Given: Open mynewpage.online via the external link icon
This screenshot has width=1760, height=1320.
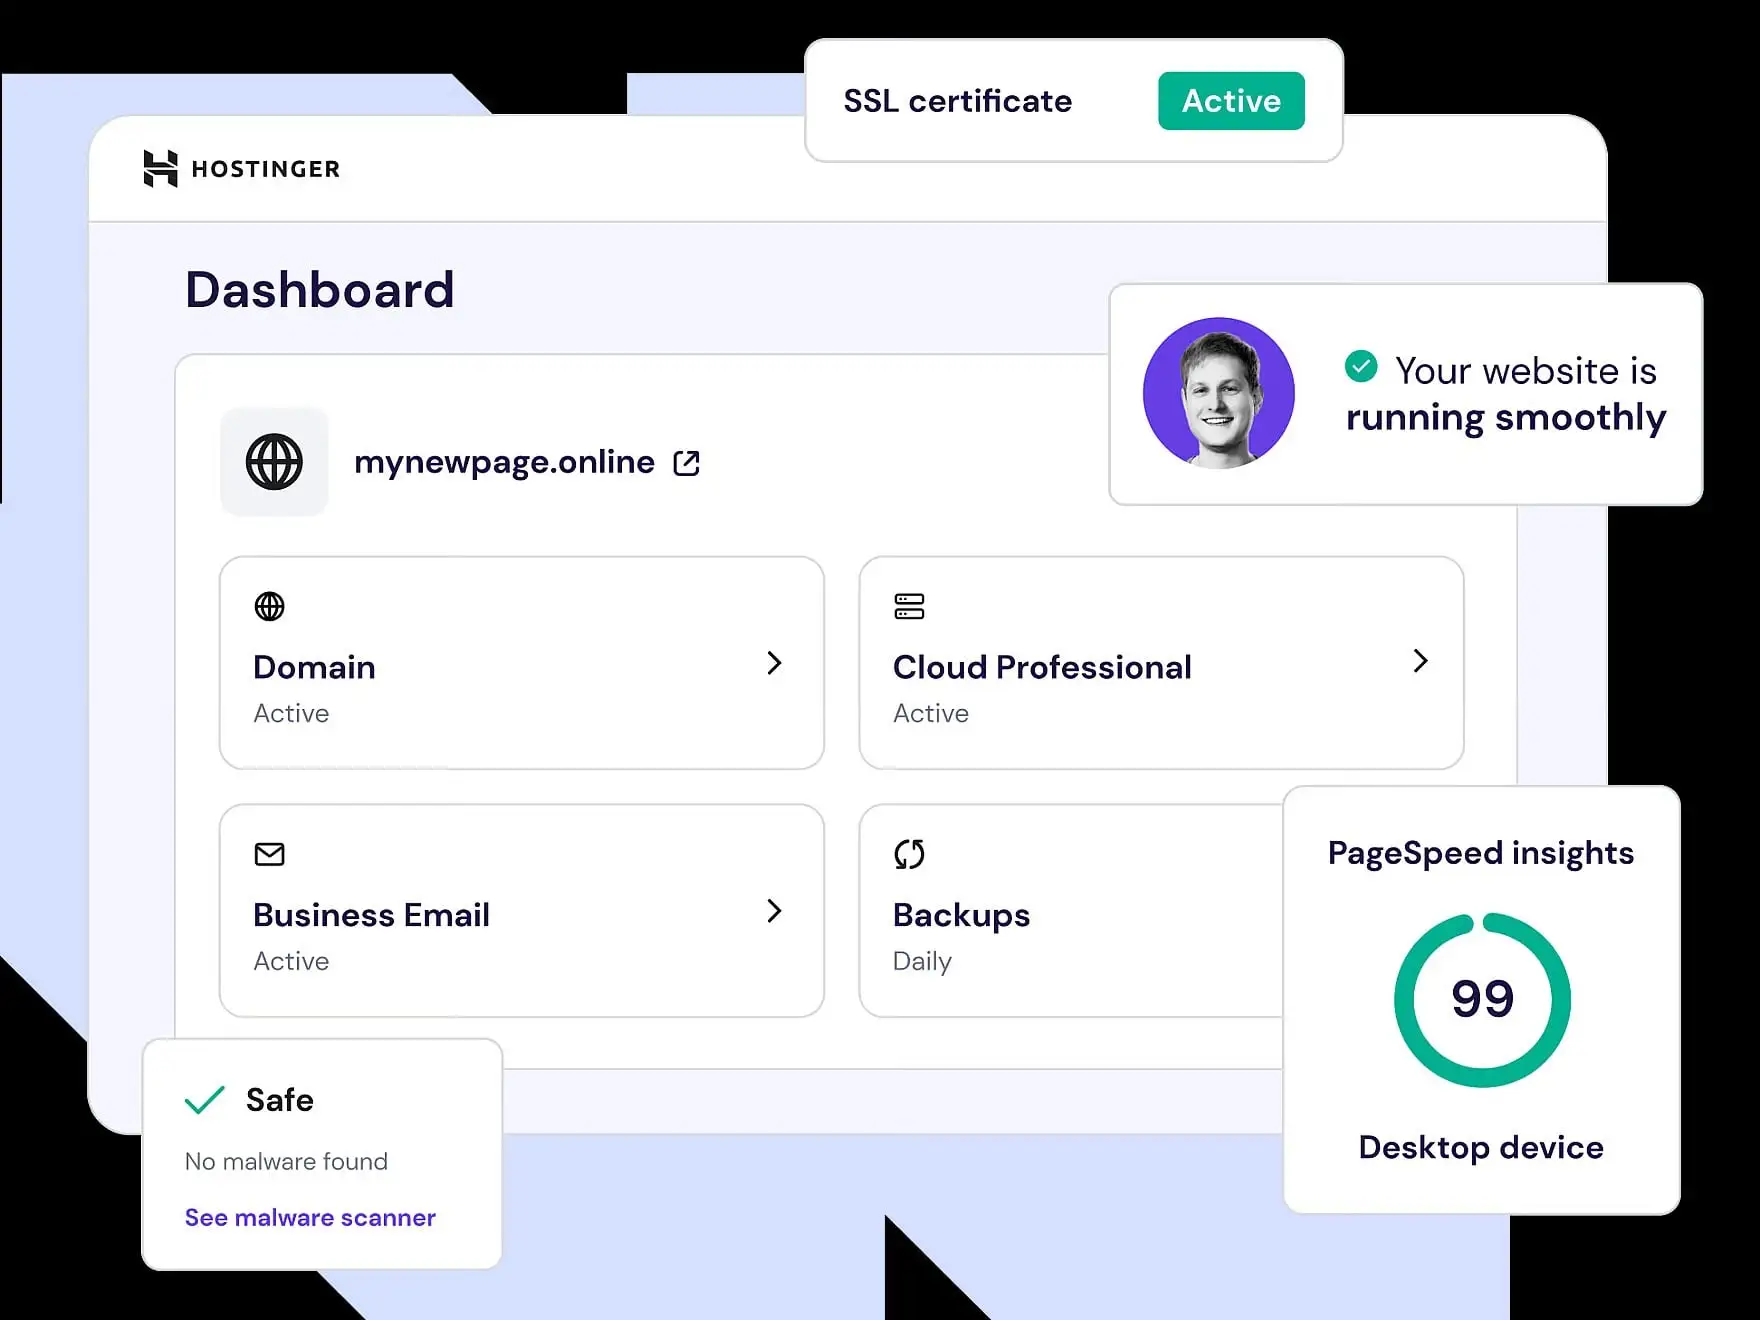Looking at the screenshot, I should (x=687, y=462).
